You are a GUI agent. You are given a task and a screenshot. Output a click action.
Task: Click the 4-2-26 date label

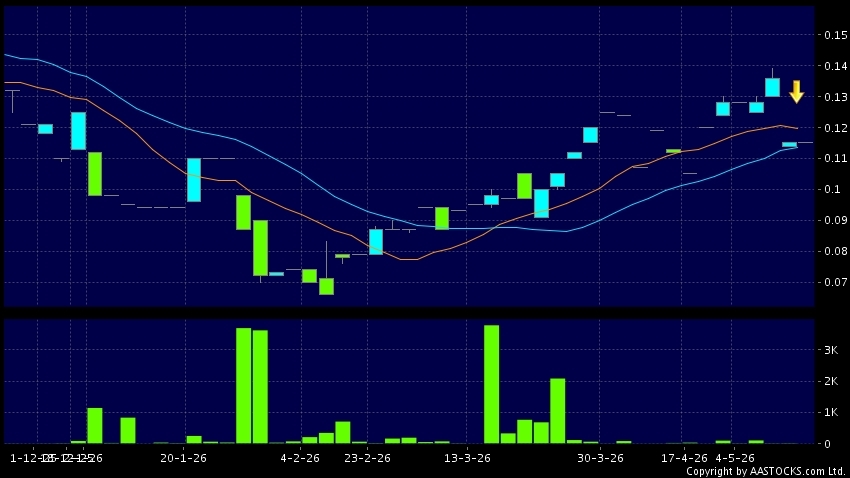pos(300,458)
